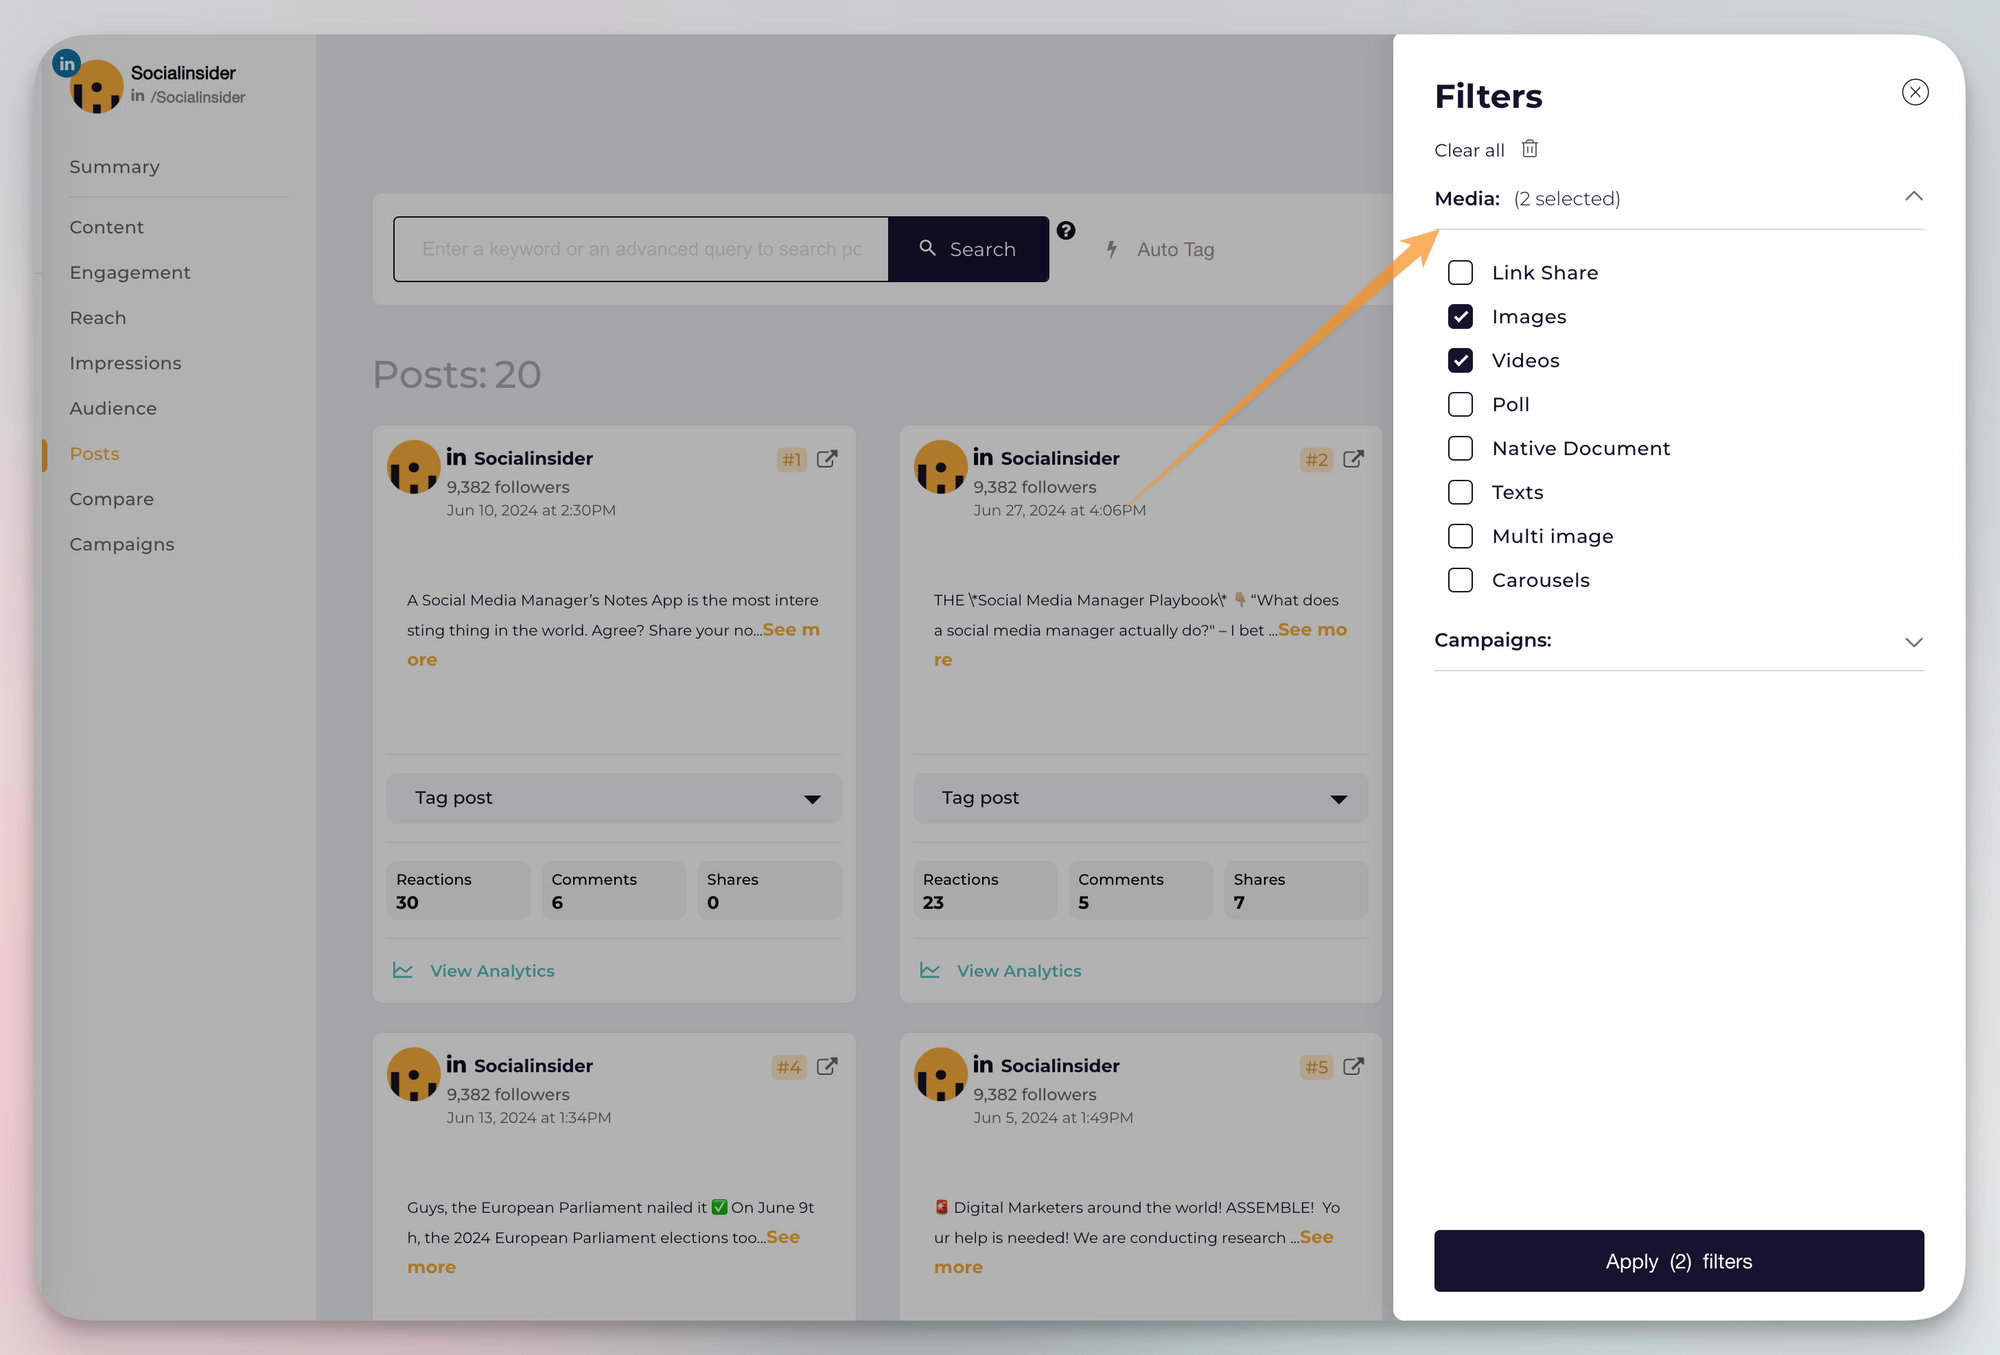The width and height of the screenshot is (2000, 1355).
Task: Check the Multi image checkbox
Action: tap(1460, 536)
